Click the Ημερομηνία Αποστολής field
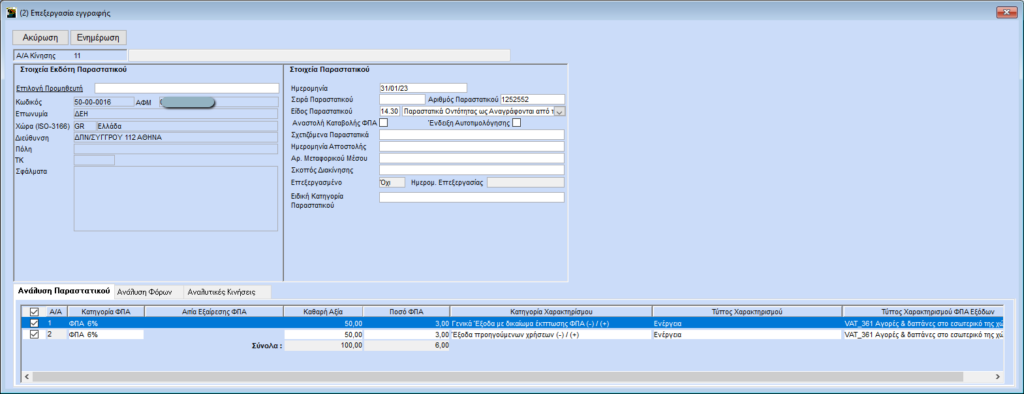1024x394 pixels. [x=472, y=146]
